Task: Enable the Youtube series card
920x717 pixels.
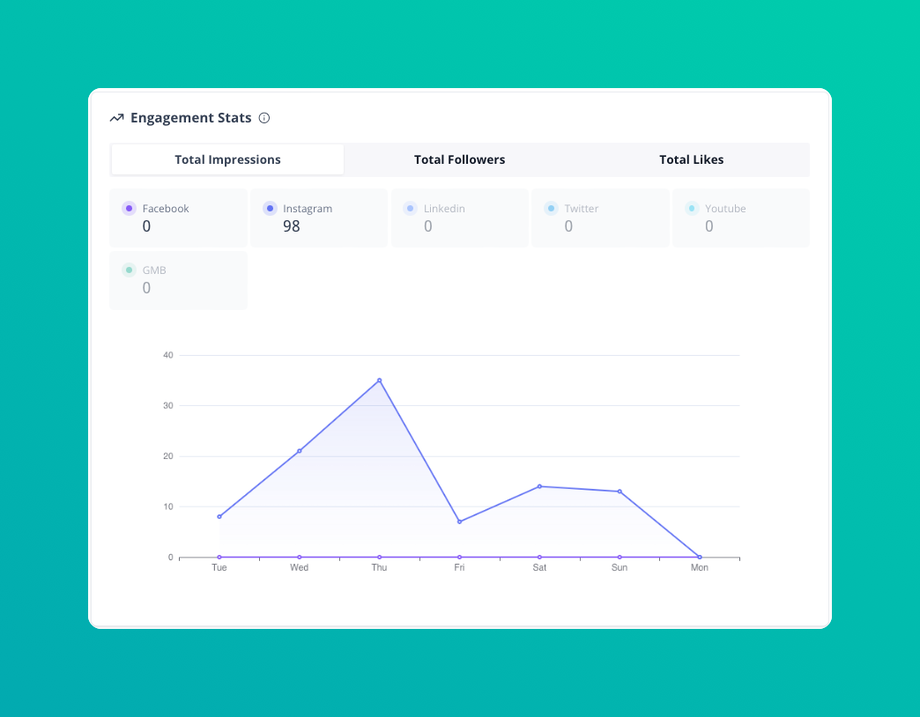Action: coord(741,218)
